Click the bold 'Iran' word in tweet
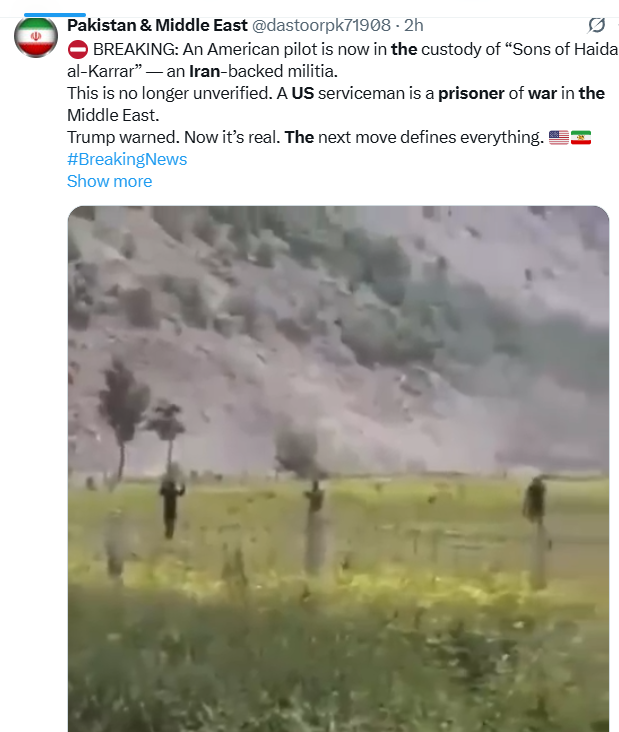Screen dimensions: 619x732 point(204,71)
